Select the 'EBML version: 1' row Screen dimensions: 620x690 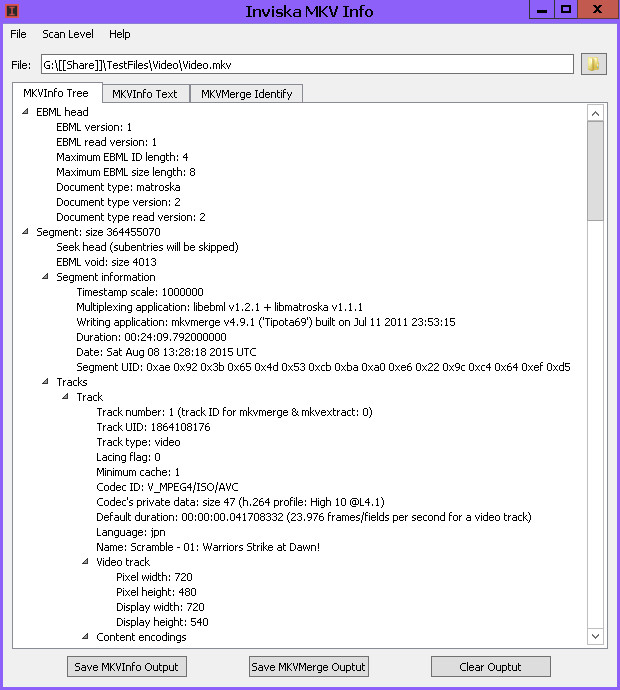click(94, 127)
